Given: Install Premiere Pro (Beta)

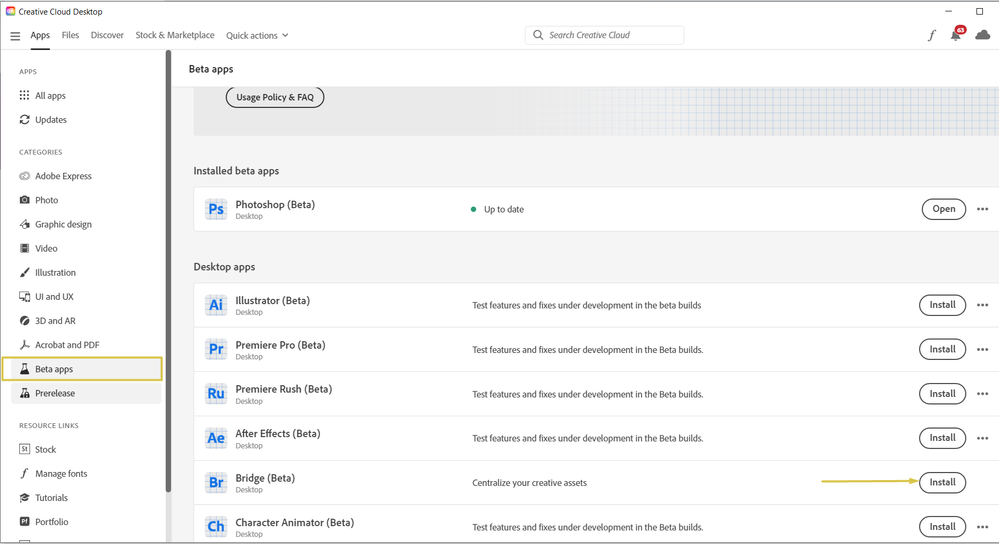Looking at the screenshot, I should pyautogui.click(x=942, y=349).
